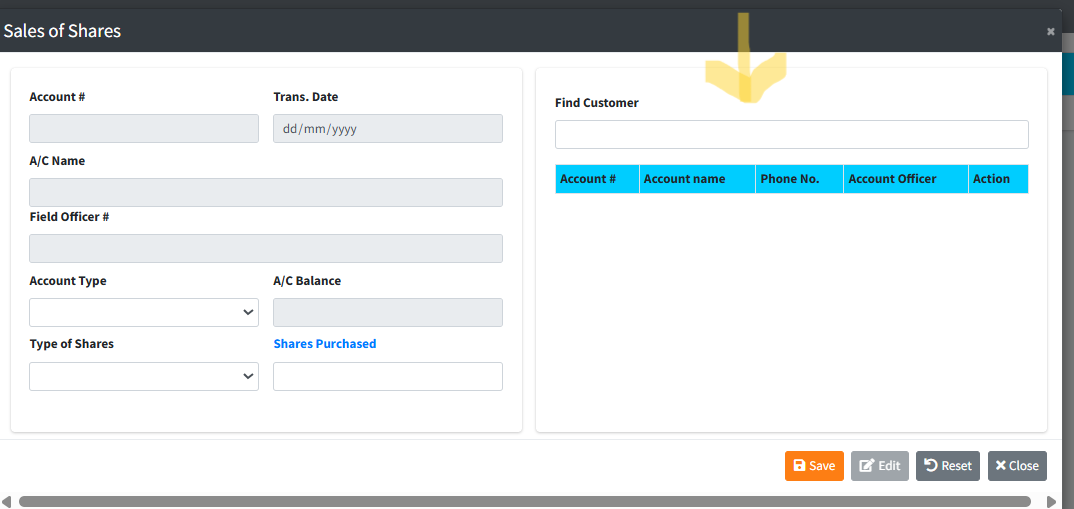Image resolution: width=1074 pixels, height=509 pixels.
Task: Click the Field Officer # field
Action: [266, 249]
